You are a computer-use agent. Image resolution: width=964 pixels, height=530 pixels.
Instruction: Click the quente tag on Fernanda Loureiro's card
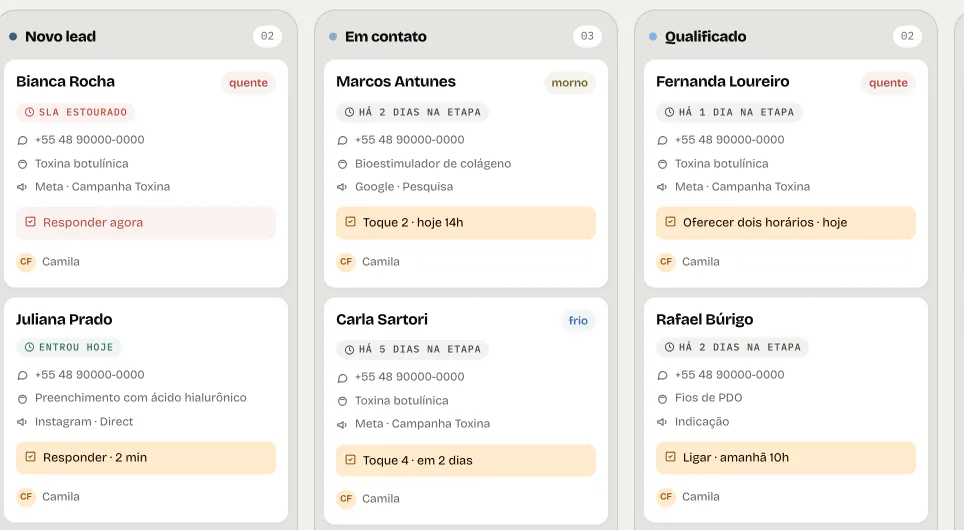(888, 82)
